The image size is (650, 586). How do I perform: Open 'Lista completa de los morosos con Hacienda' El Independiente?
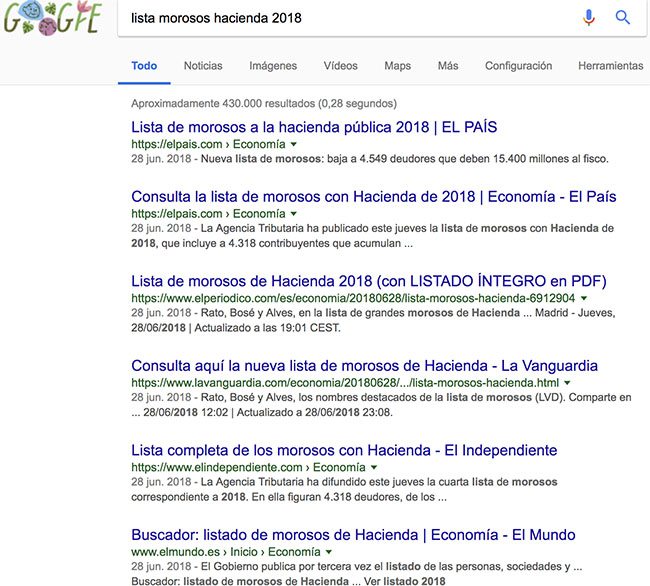(x=344, y=450)
